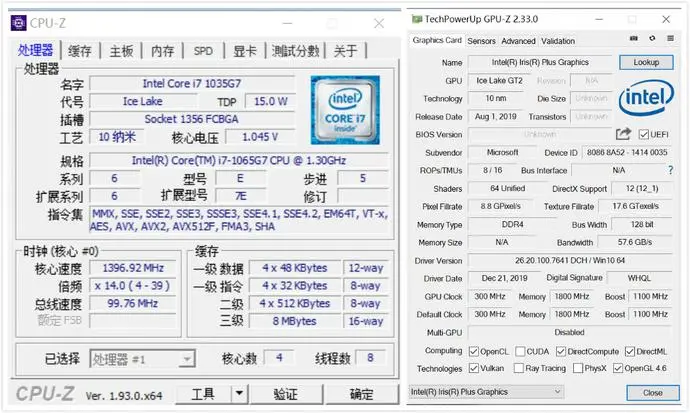Viewport: 690px width, 413px height.
Task: Click the GPU-Z Close button
Action: pos(653,392)
